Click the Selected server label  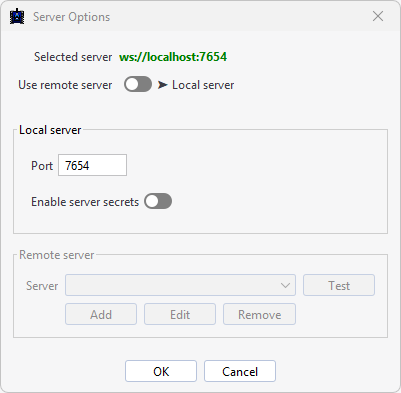(73, 57)
